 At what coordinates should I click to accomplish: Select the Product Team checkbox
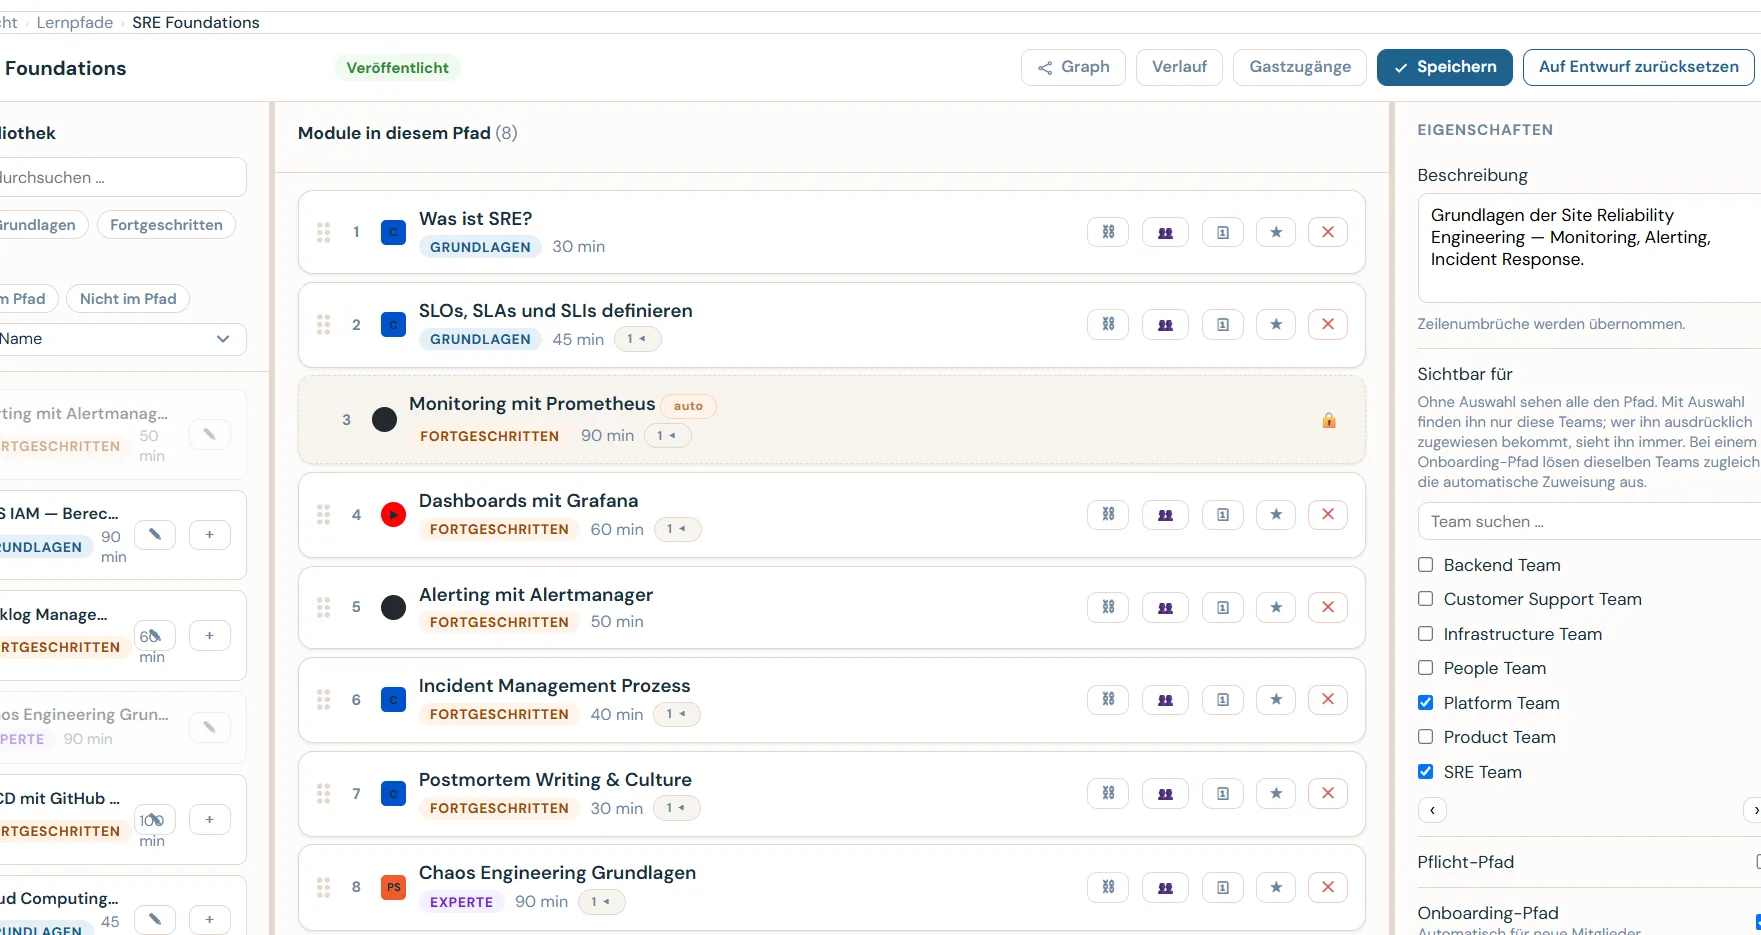(1425, 737)
